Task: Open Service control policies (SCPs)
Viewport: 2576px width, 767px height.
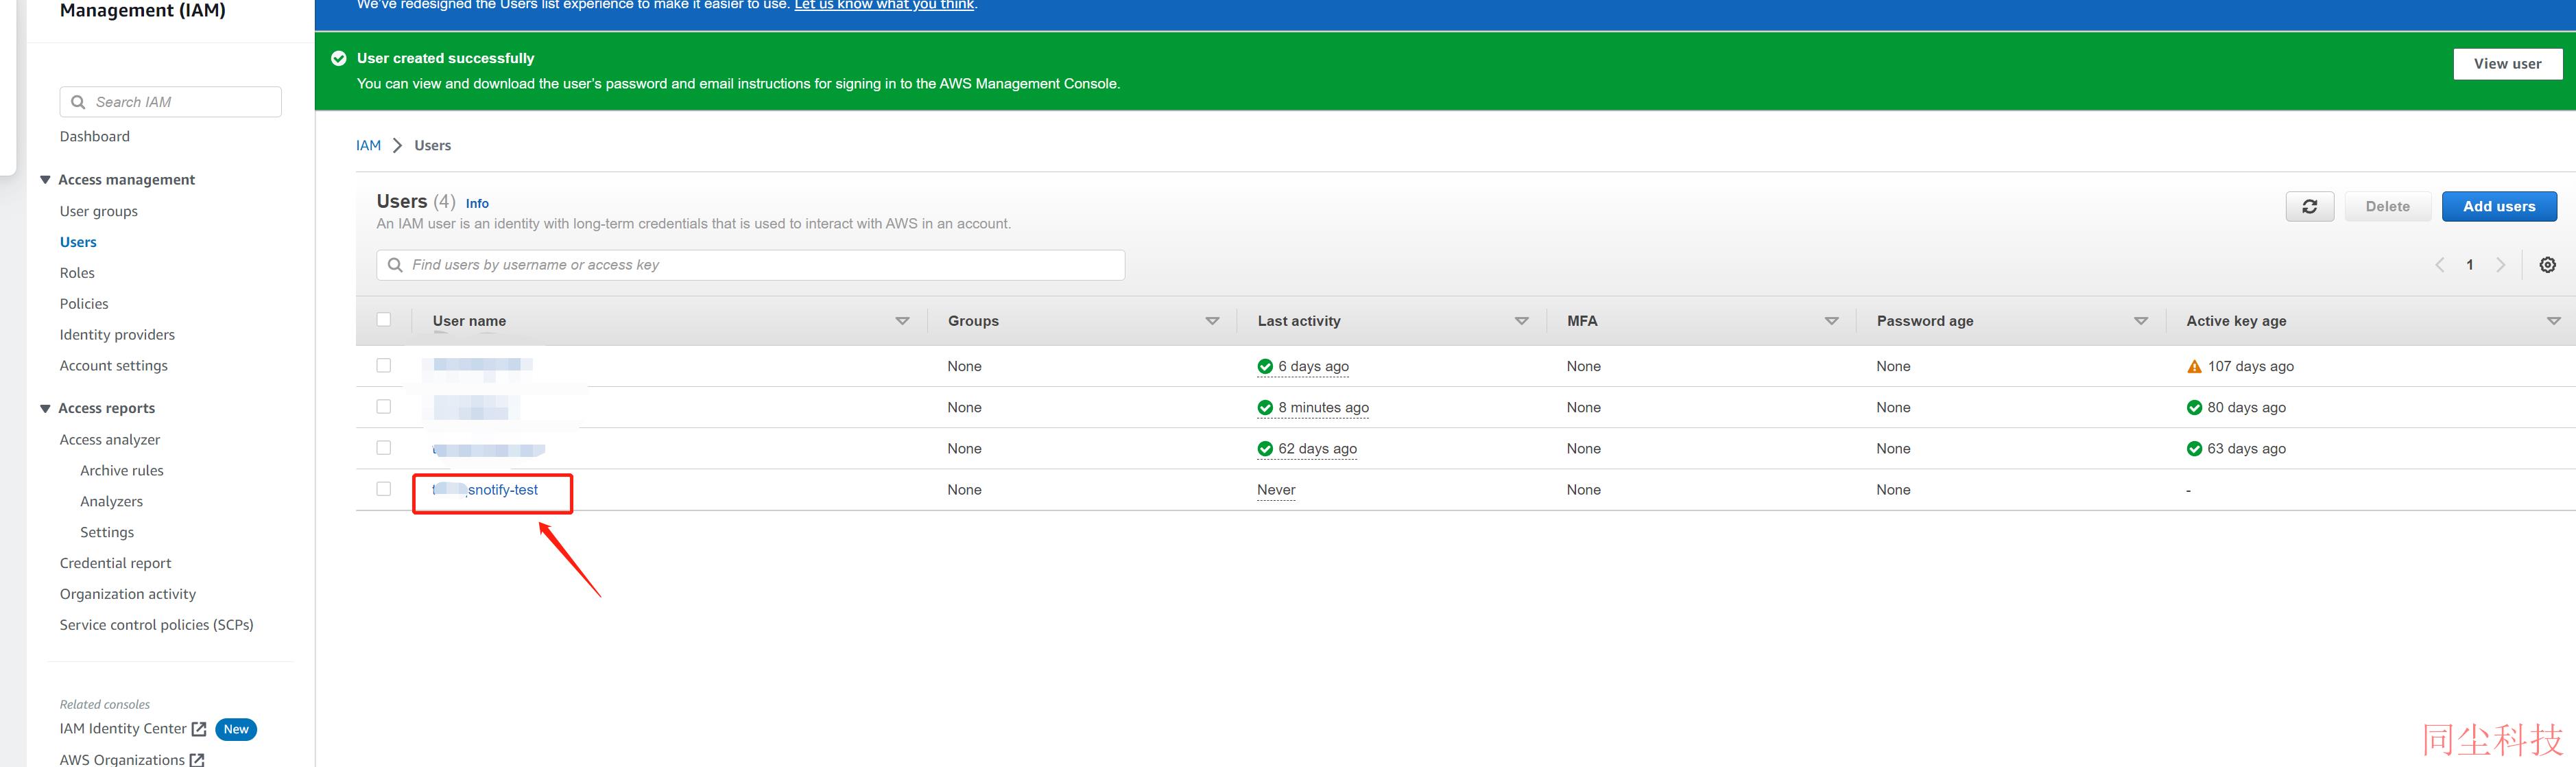Action: 157,625
